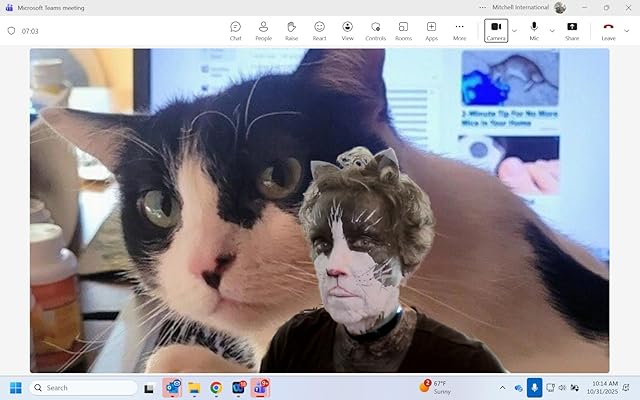Open the Apps panel
Viewport: 640px width, 400px height.
[431, 30]
